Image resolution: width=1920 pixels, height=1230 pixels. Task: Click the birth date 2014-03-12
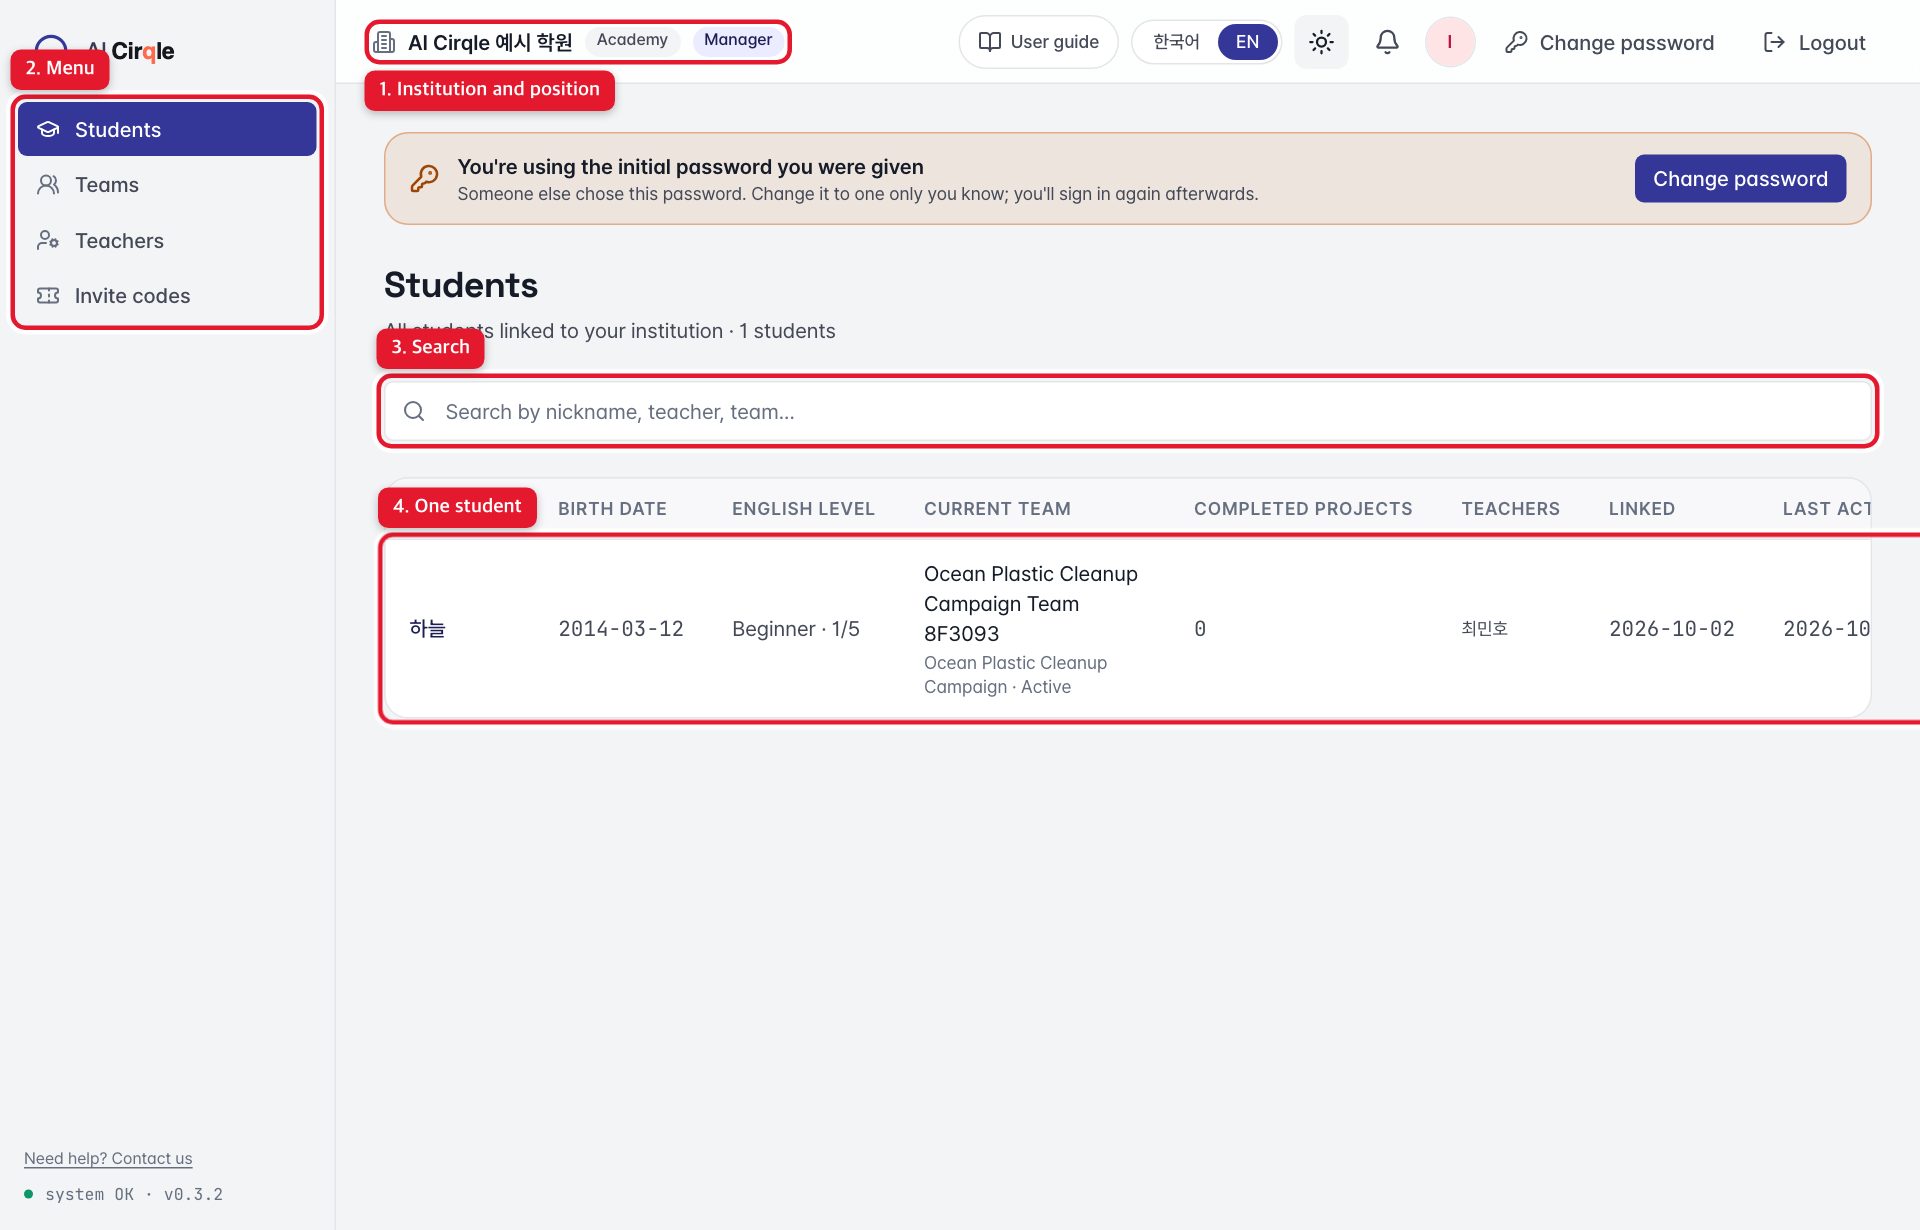pos(621,629)
